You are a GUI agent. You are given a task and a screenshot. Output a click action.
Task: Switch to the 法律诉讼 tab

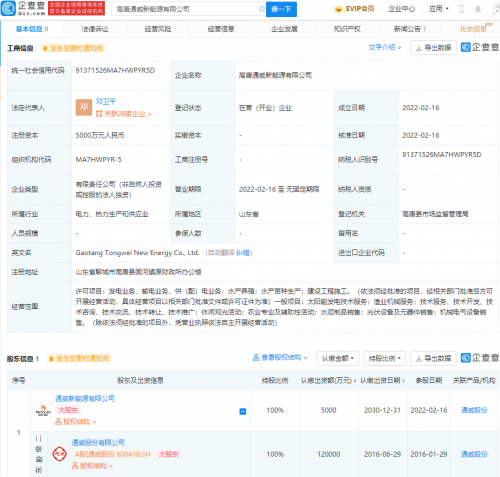95,29
